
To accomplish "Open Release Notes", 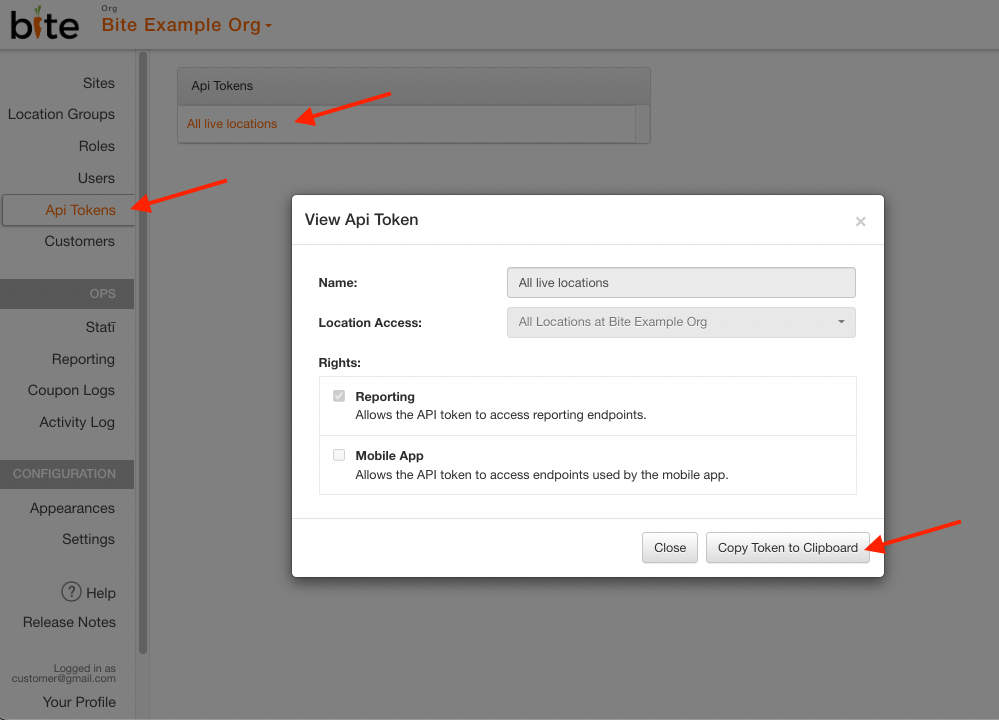I will [69, 623].
